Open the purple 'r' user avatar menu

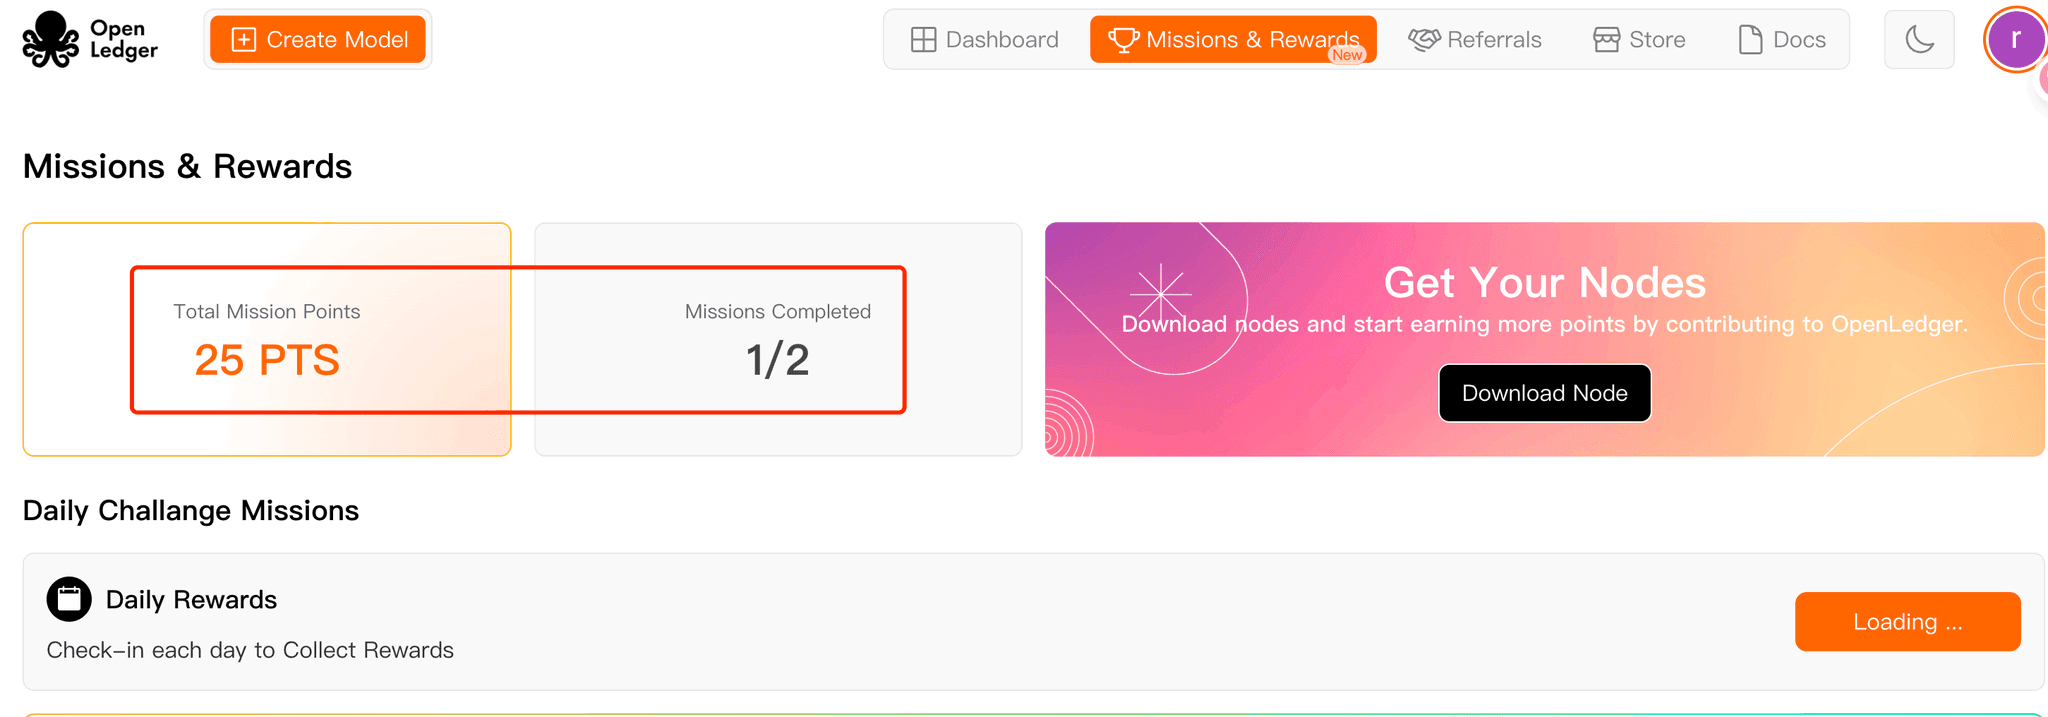click(x=2015, y=40)
